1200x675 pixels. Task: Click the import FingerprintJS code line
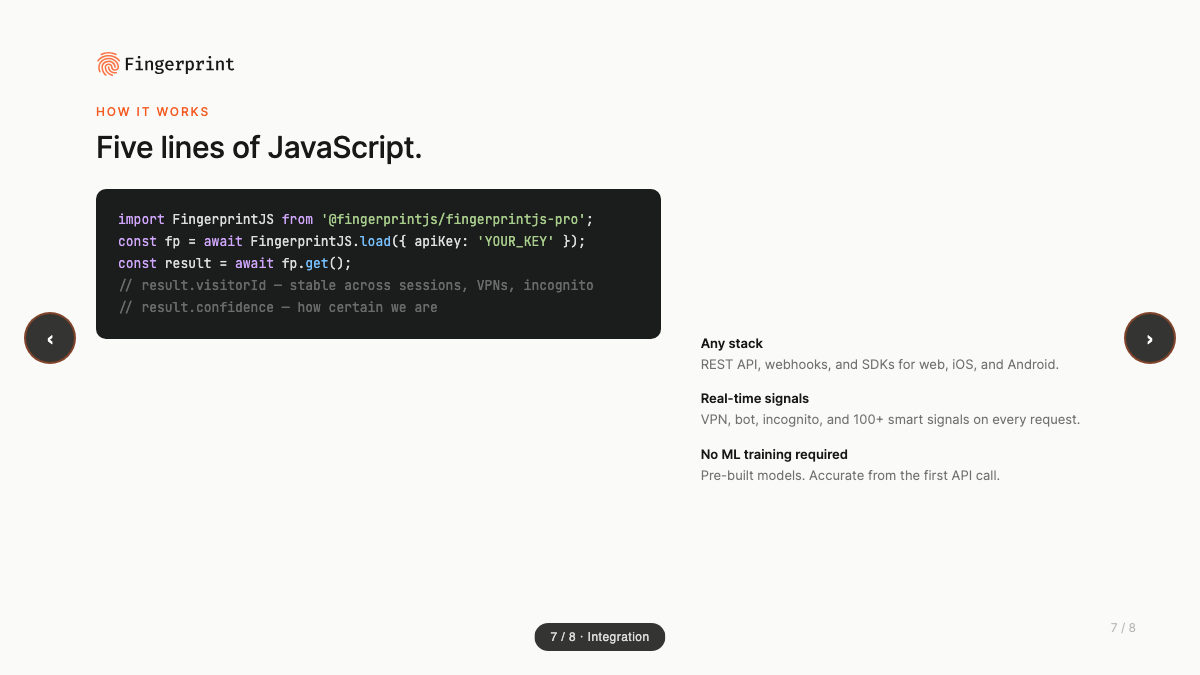[356, 219]
